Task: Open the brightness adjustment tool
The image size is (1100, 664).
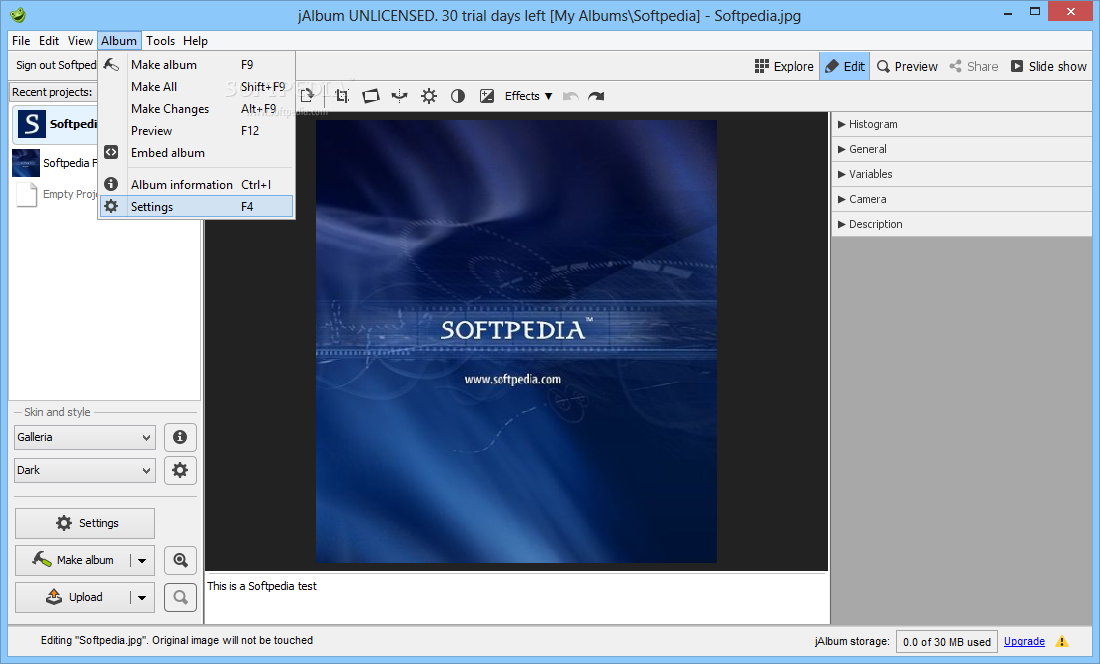Action: tap(429, 96)
